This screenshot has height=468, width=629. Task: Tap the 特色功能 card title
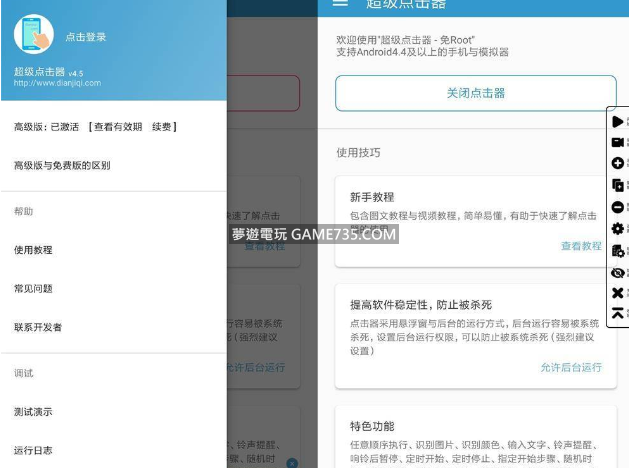click(x=372, y=426)
